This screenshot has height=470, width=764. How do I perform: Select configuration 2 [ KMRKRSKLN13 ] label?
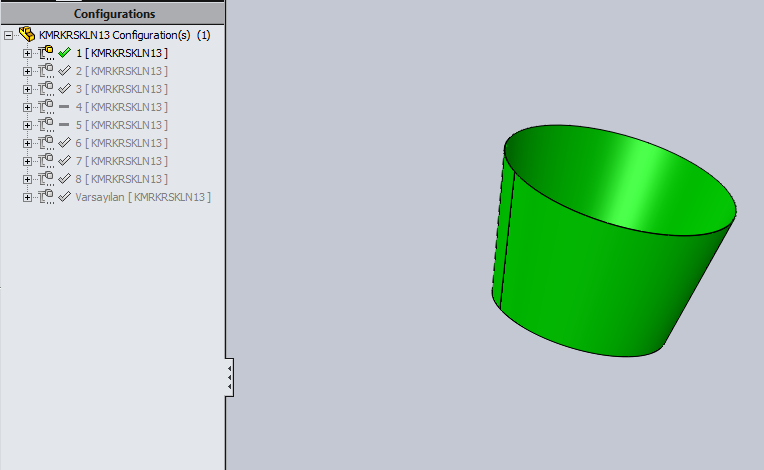(122, 71)
